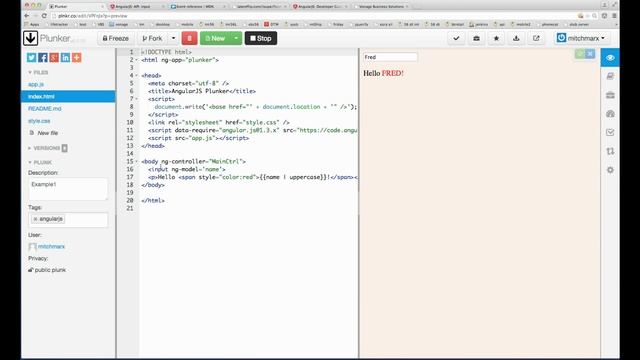Viewport: 640px width, 360px height.
Task: Star this plunk
Action: point(496,38)
